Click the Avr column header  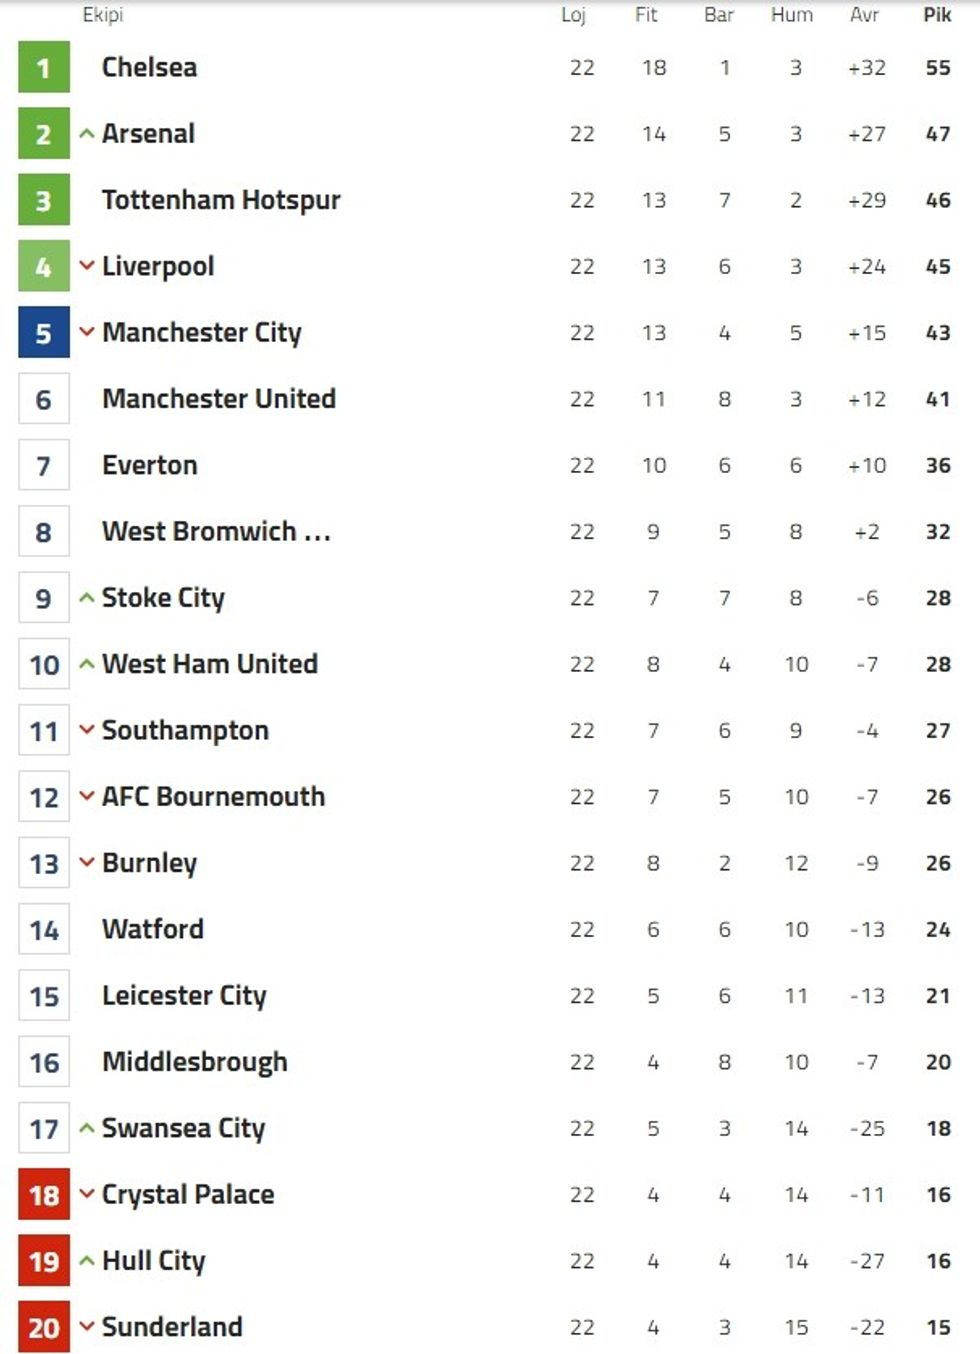865,14
